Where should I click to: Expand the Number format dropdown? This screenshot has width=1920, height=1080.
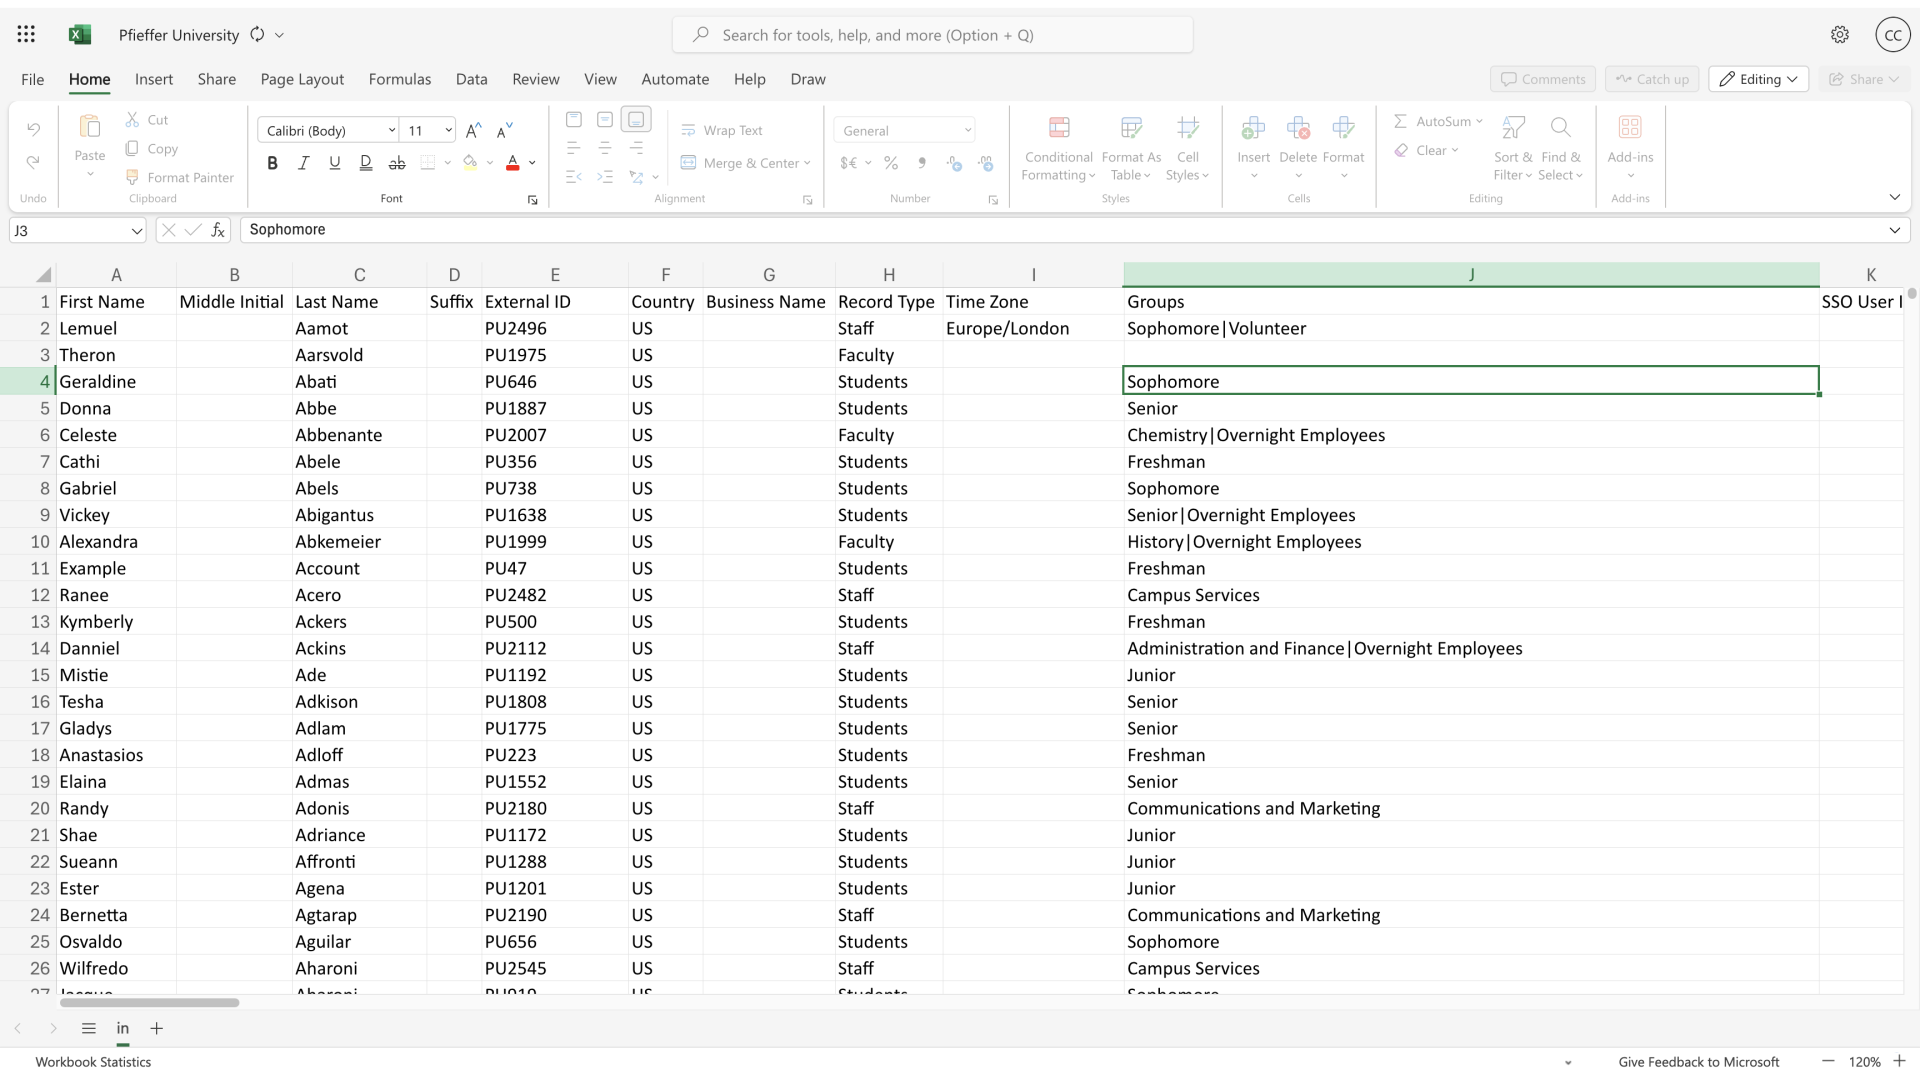(x=969, y=129)
